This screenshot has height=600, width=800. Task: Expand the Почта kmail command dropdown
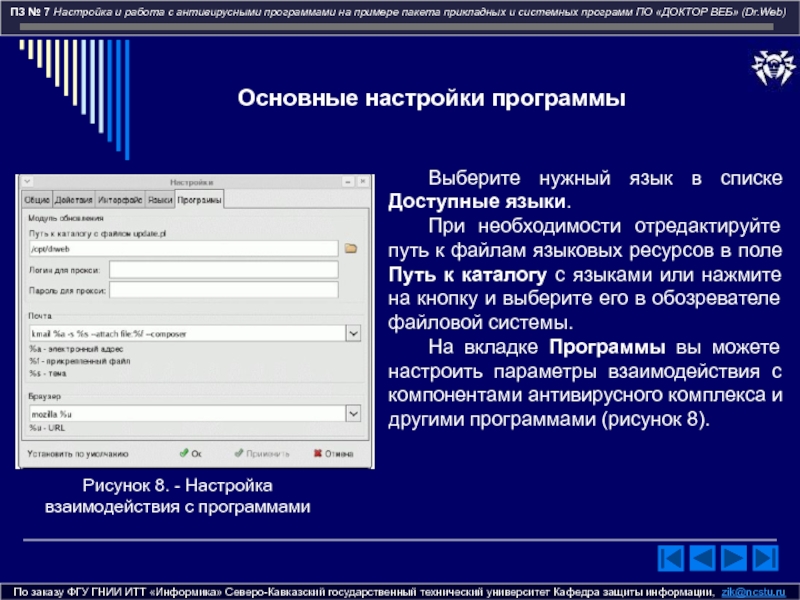click(353, 334)
